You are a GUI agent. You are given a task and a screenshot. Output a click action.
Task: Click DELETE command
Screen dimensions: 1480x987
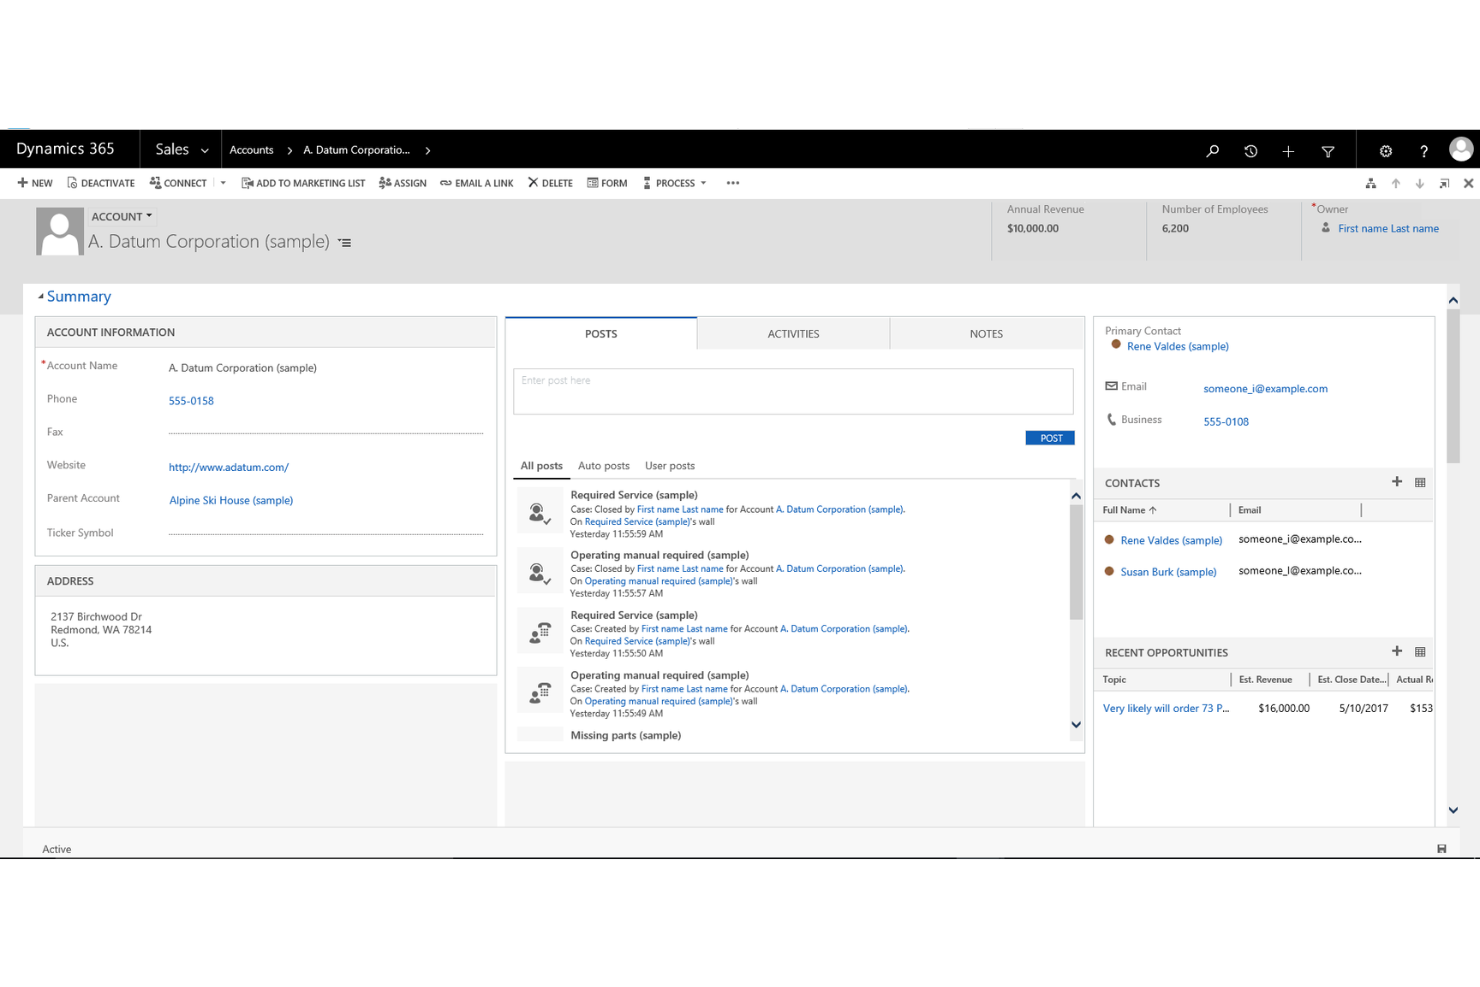point(550,183)
